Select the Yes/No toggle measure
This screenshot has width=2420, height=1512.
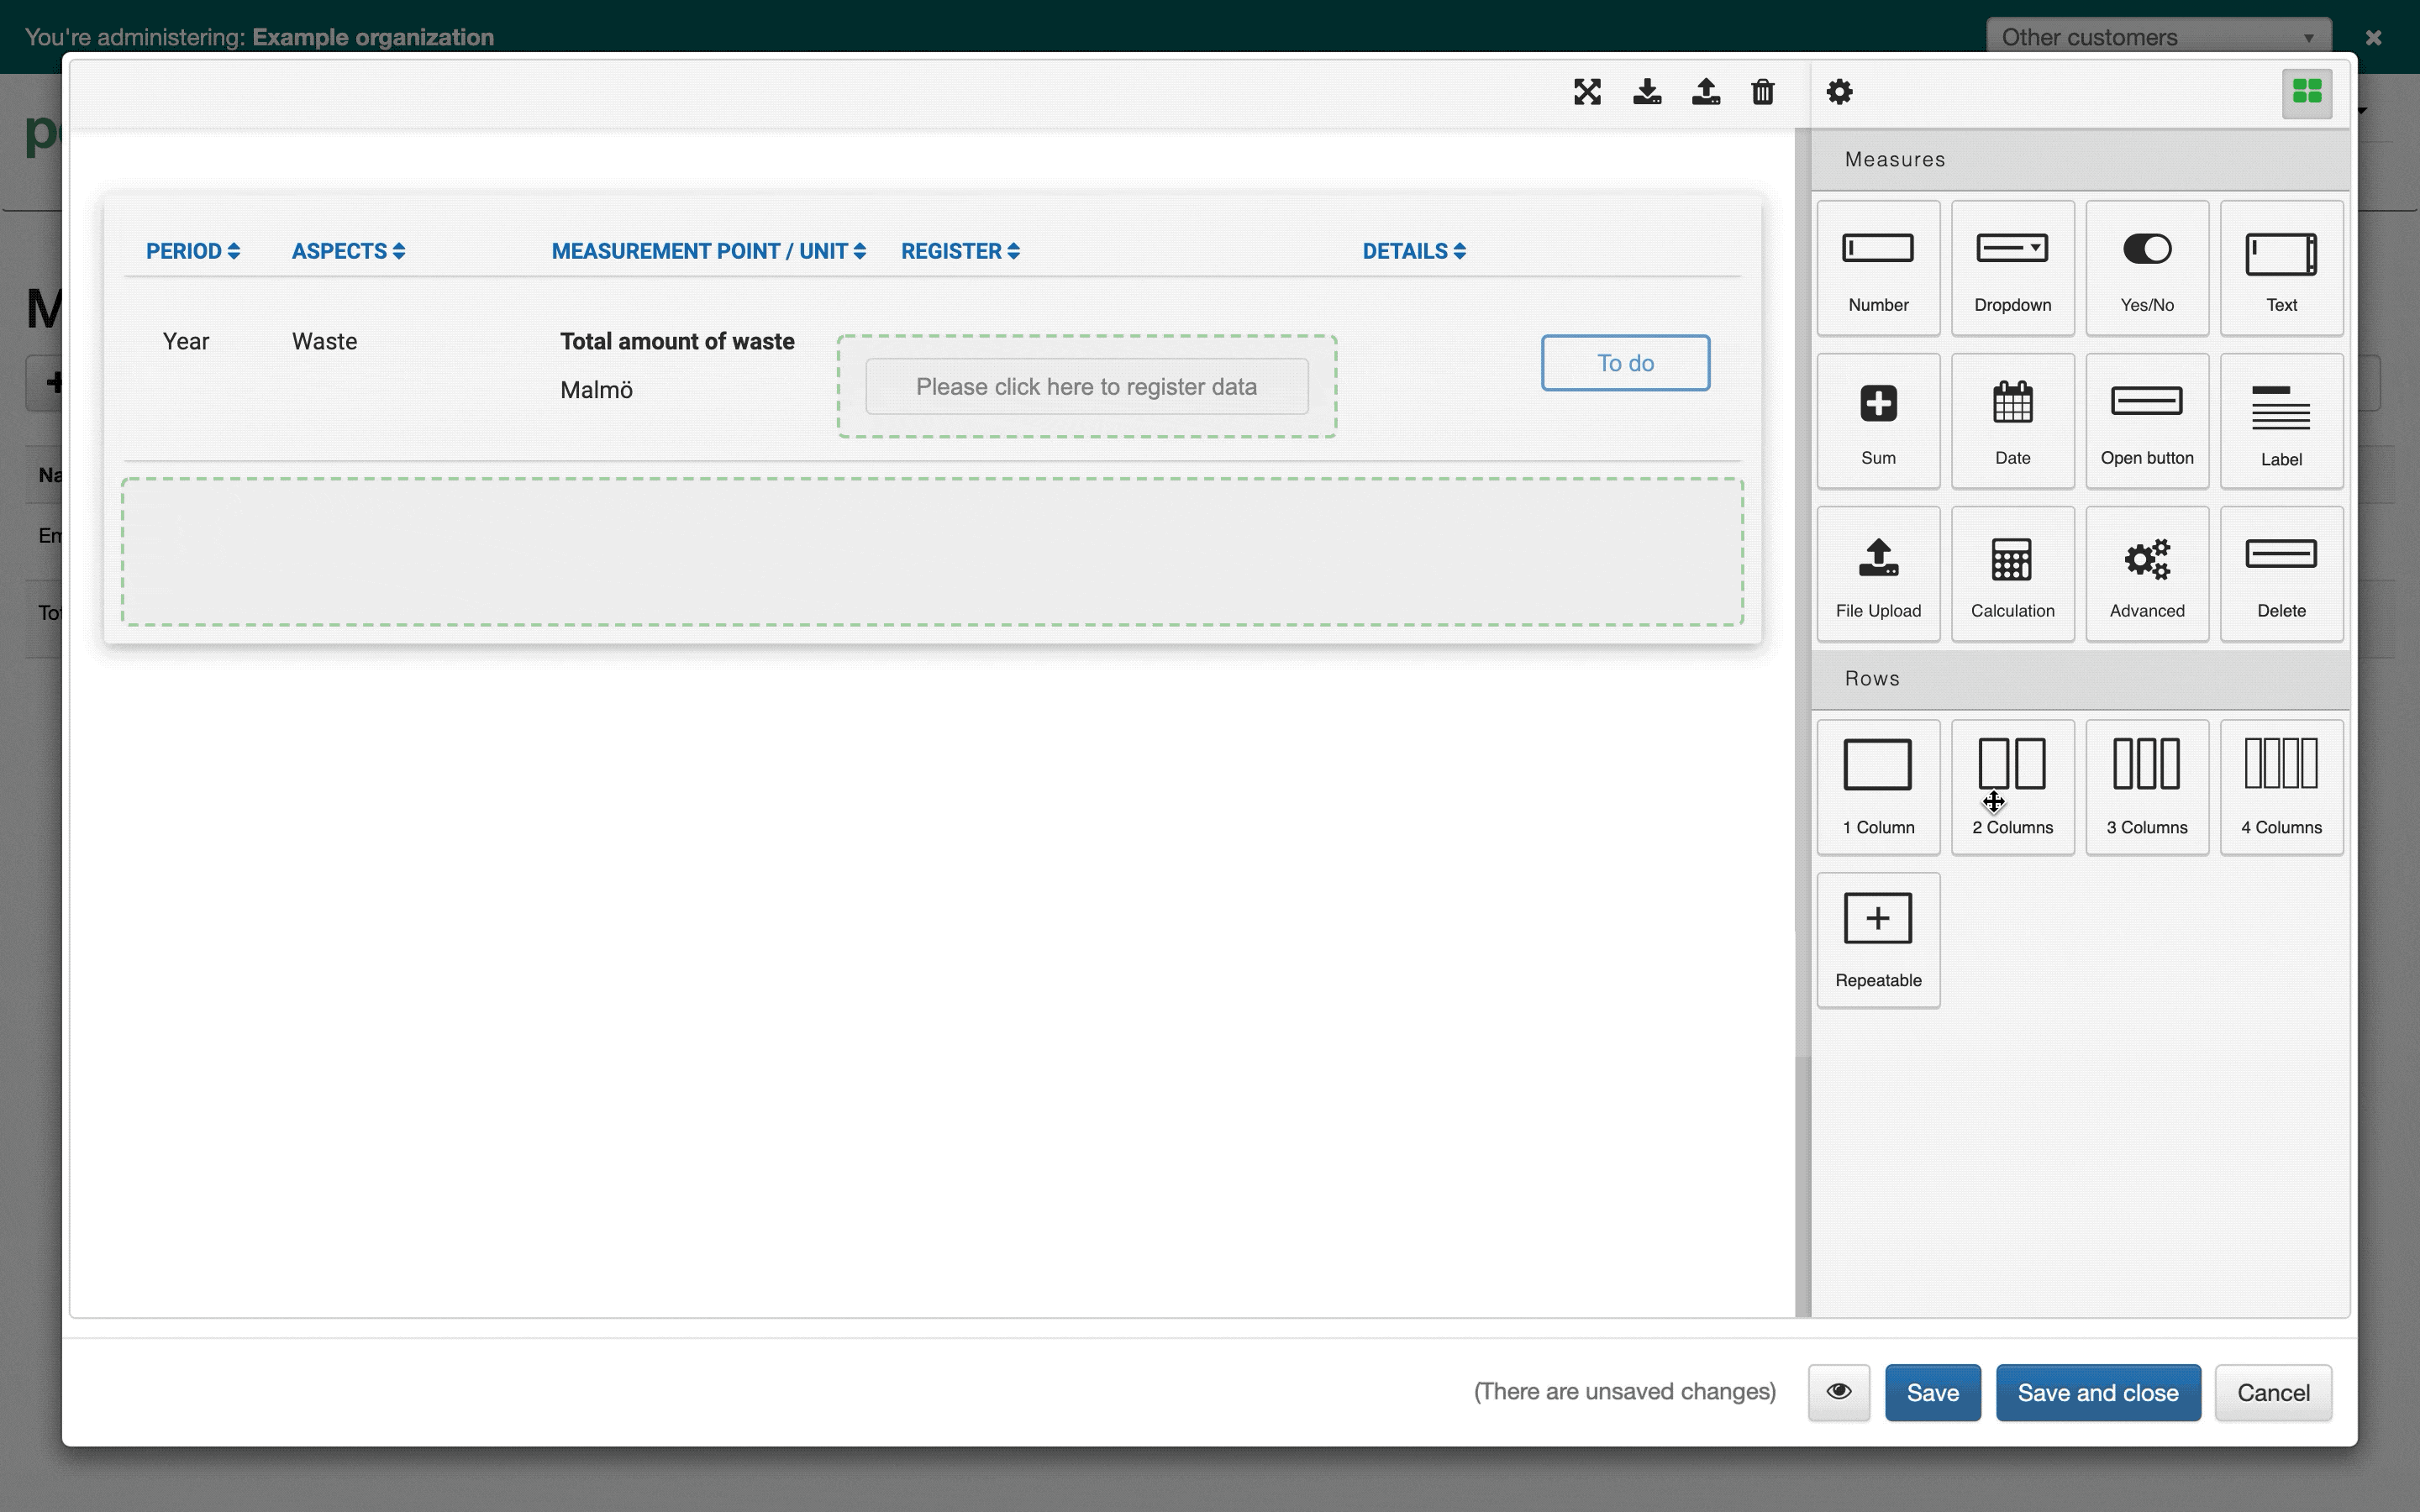2146,268
